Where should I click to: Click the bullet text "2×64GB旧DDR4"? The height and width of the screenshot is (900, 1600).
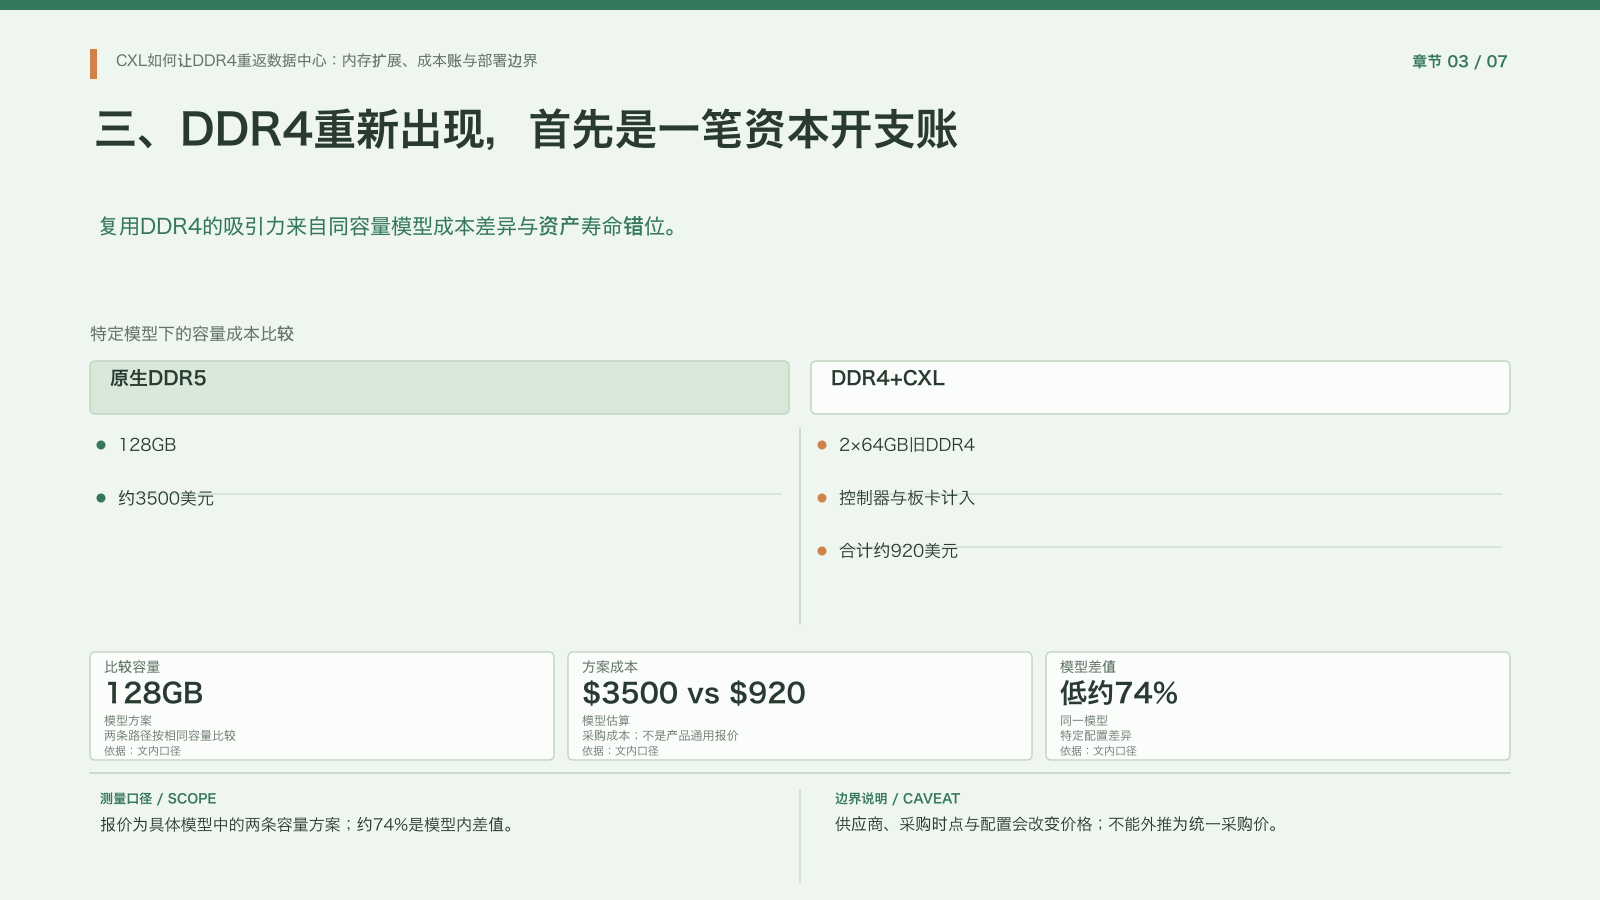[907, 445]
